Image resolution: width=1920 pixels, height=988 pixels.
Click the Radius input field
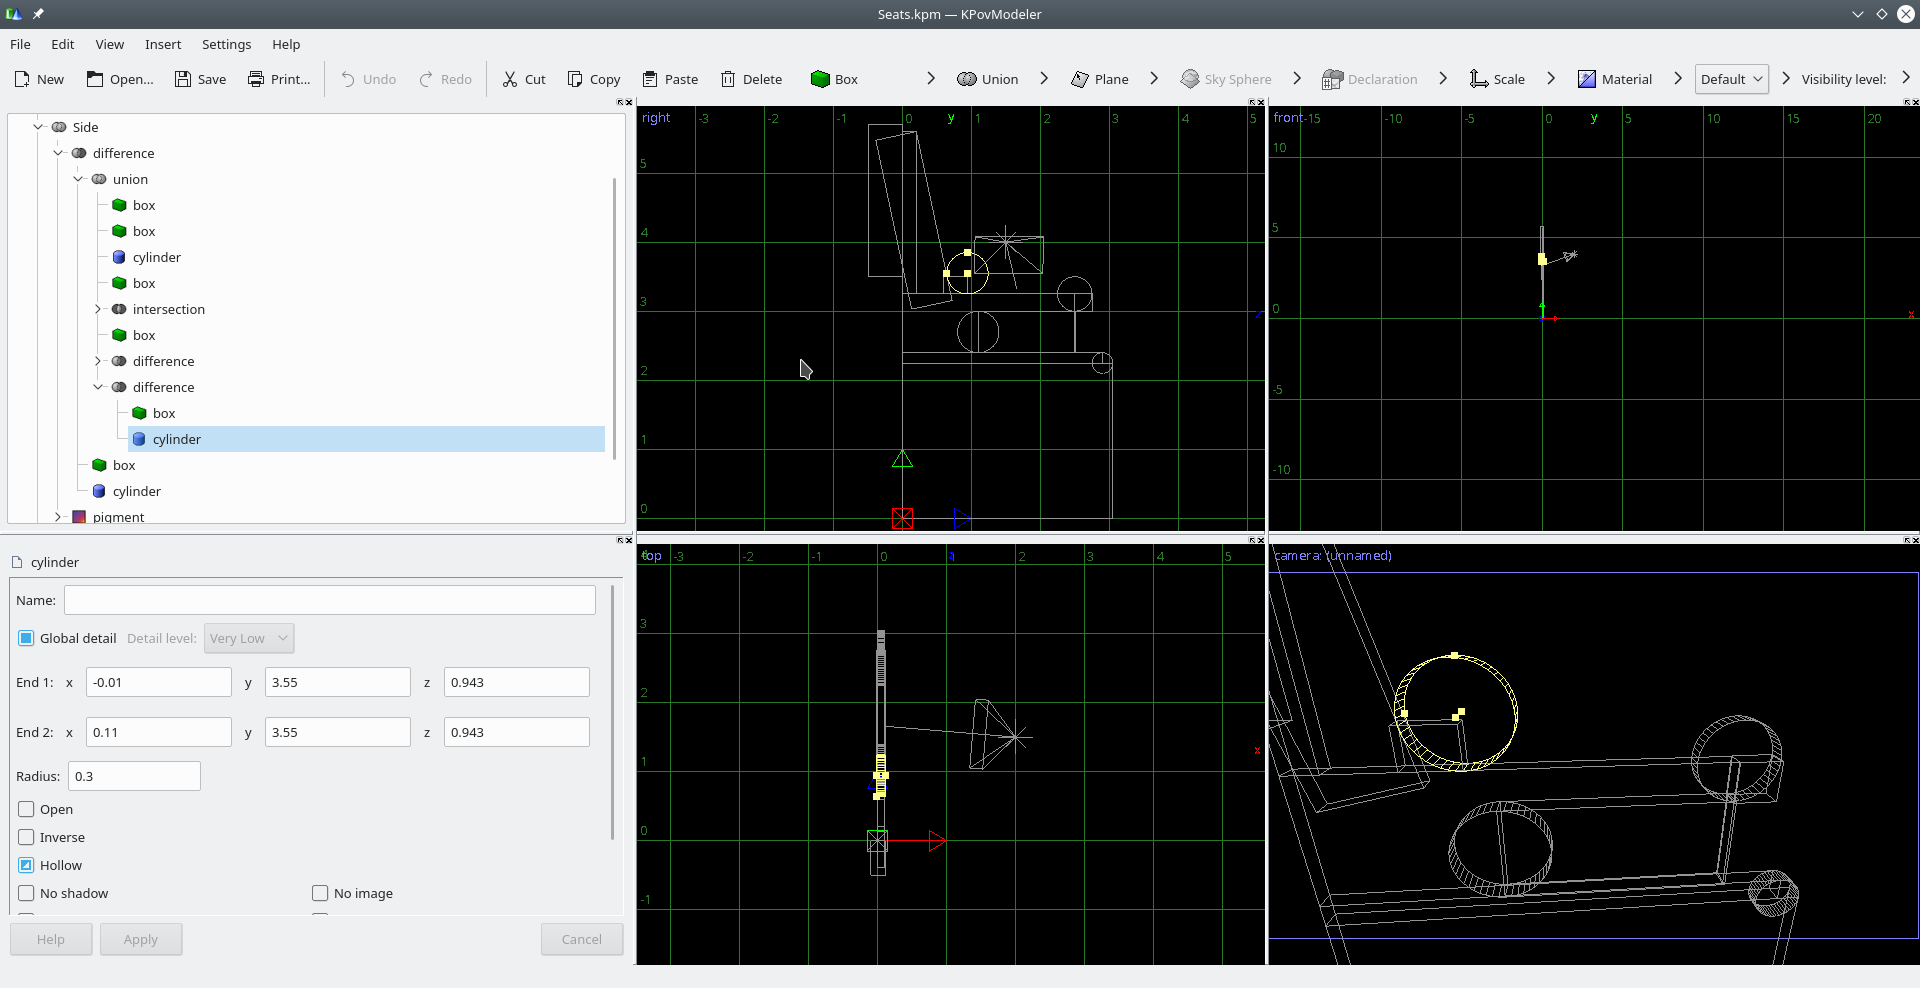point(134,776)
